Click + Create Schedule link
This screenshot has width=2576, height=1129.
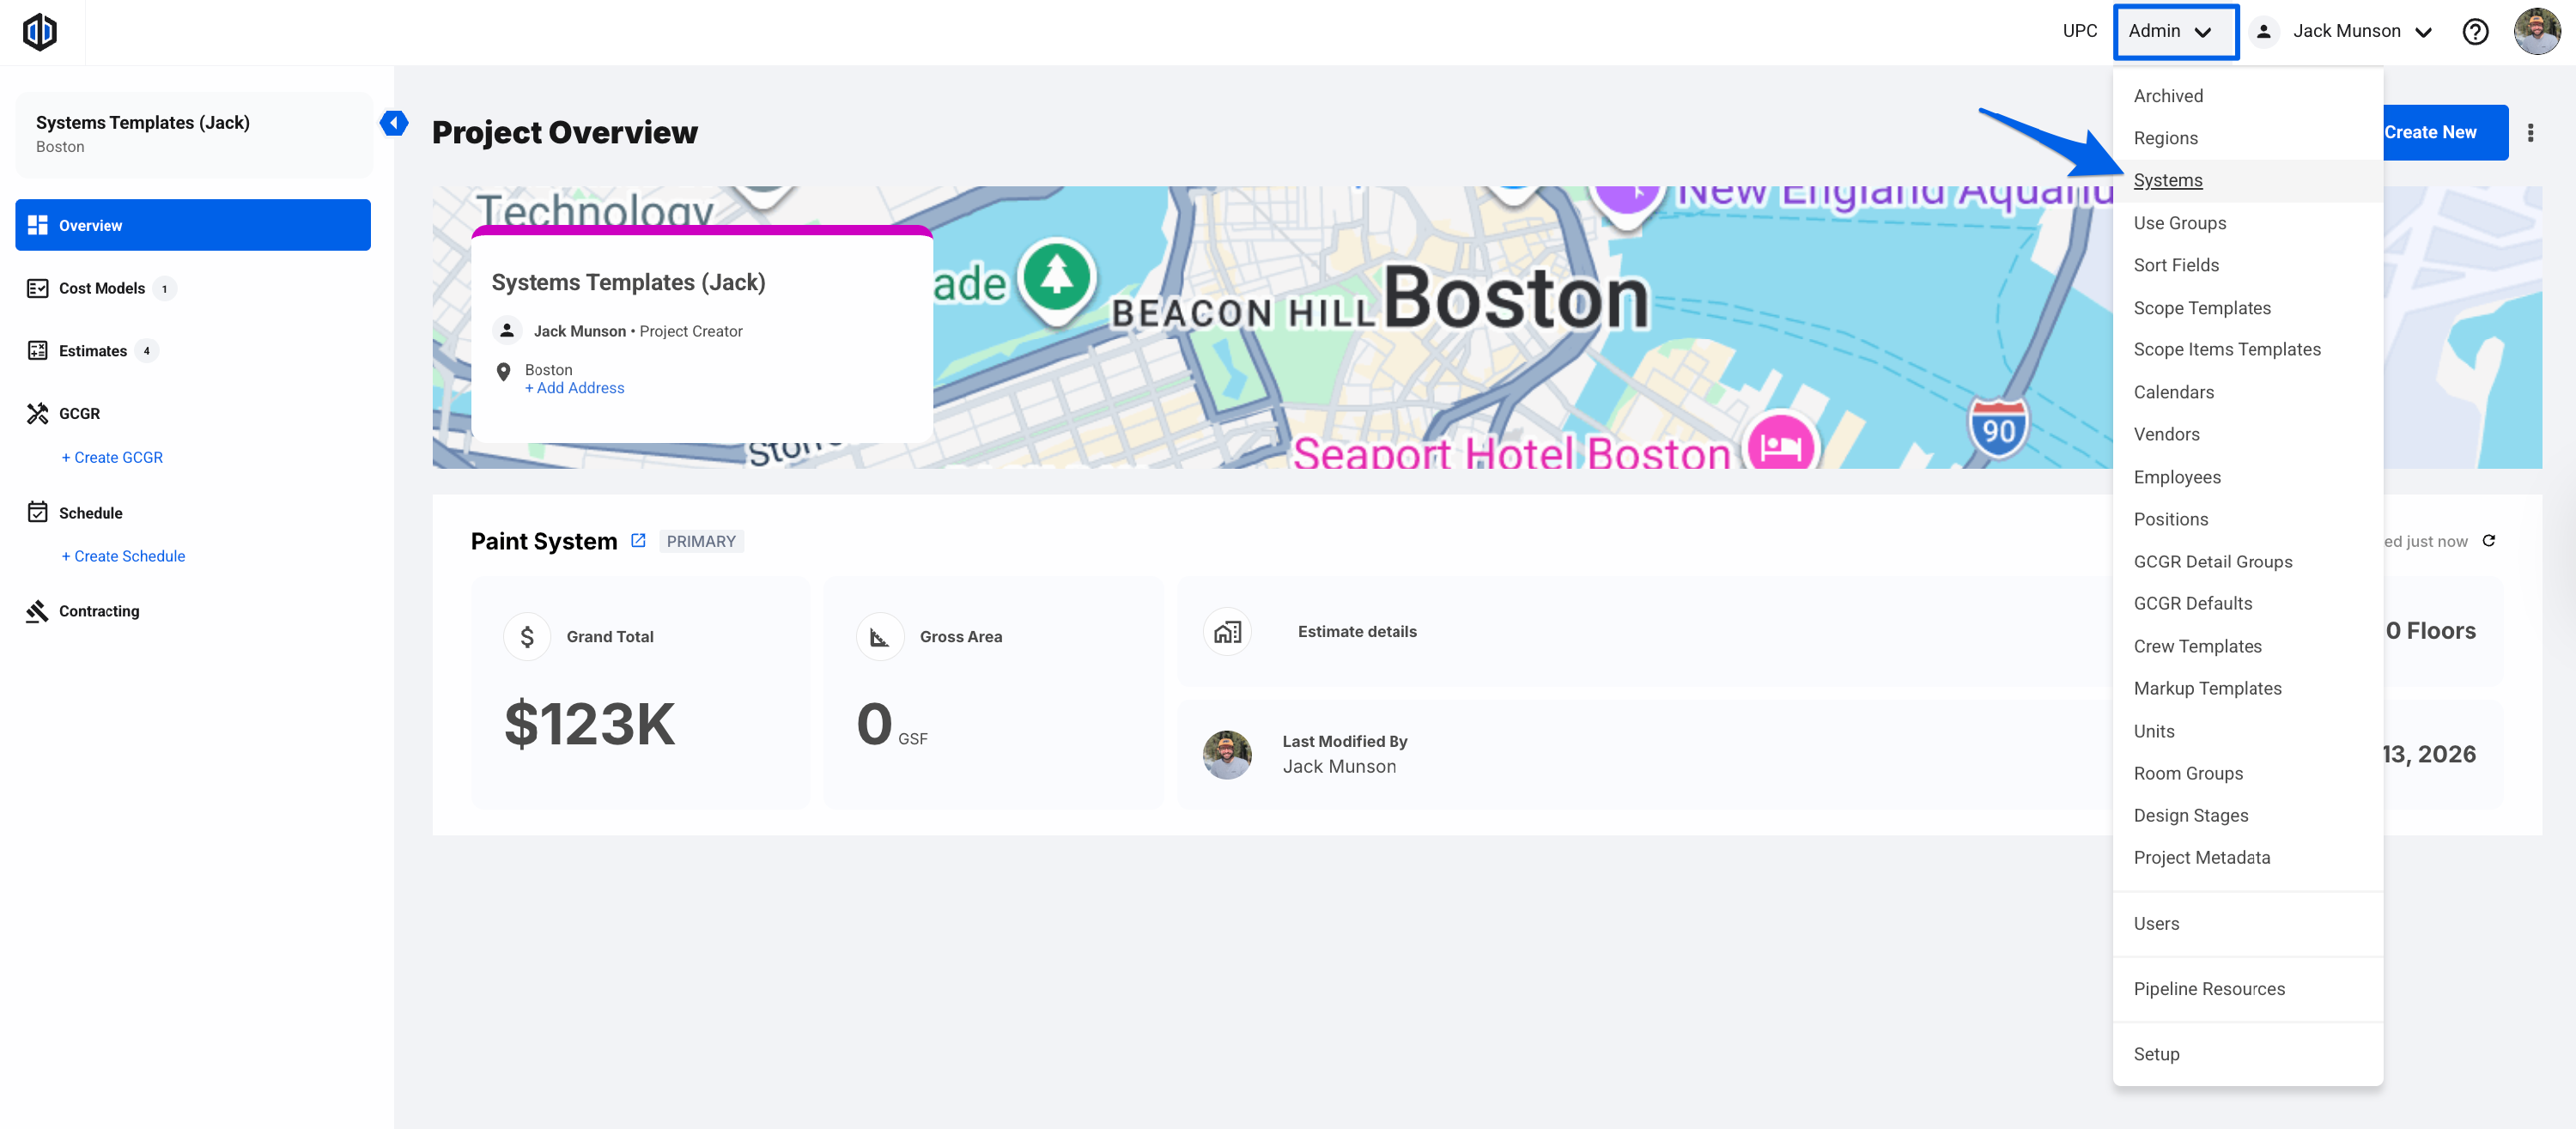[x=123, y=556]
